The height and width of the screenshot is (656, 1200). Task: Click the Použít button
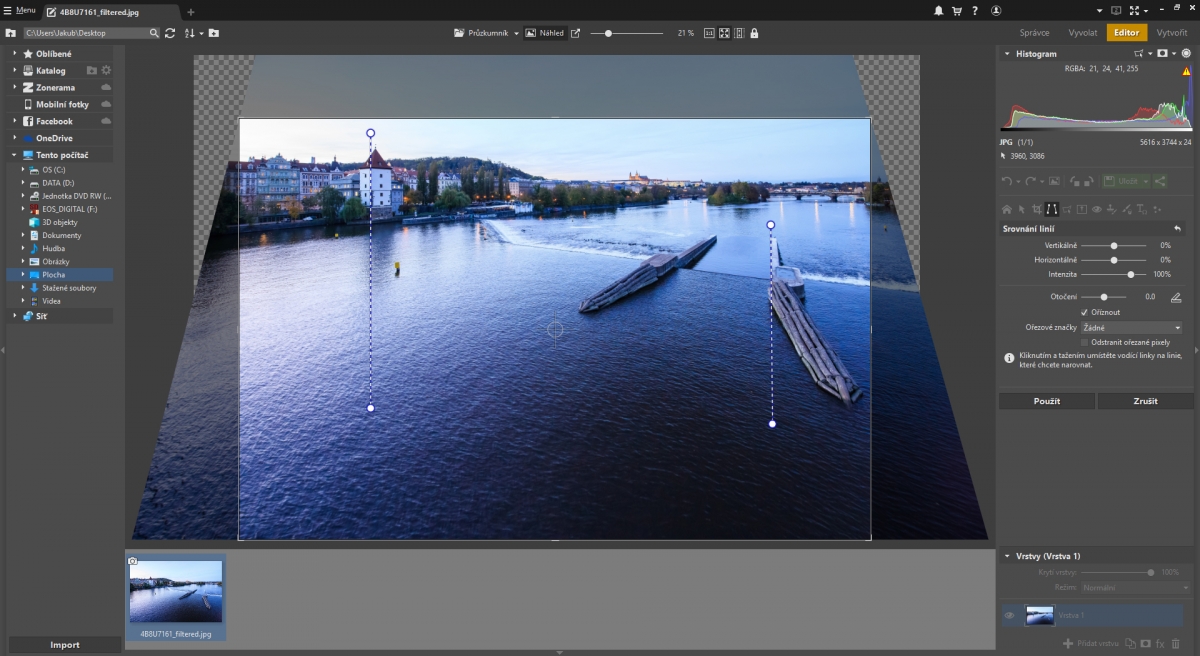[1047, 401]
